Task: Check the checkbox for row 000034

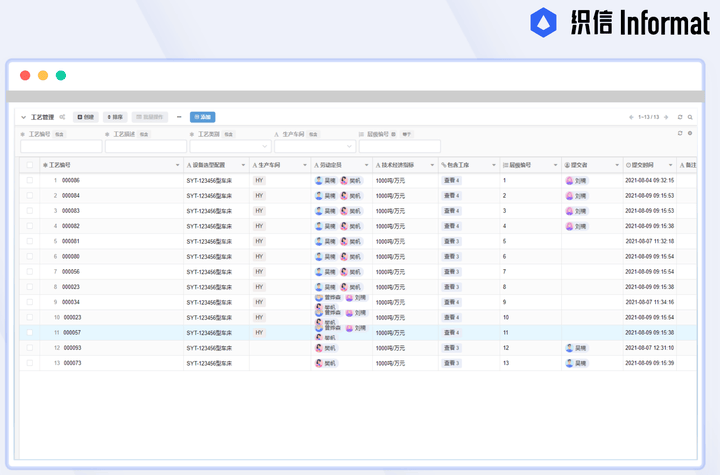Action: pos(30,302)
